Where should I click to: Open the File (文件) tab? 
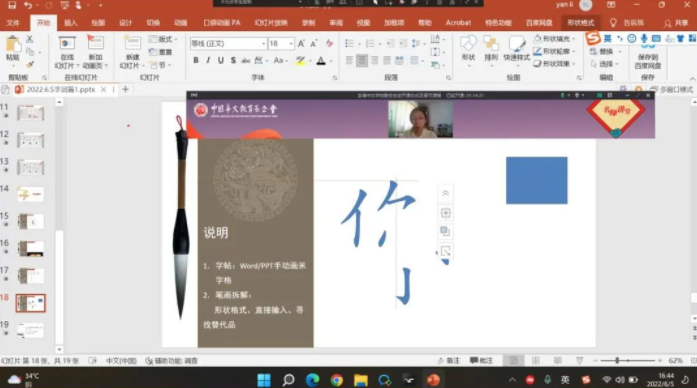point(13,23)
